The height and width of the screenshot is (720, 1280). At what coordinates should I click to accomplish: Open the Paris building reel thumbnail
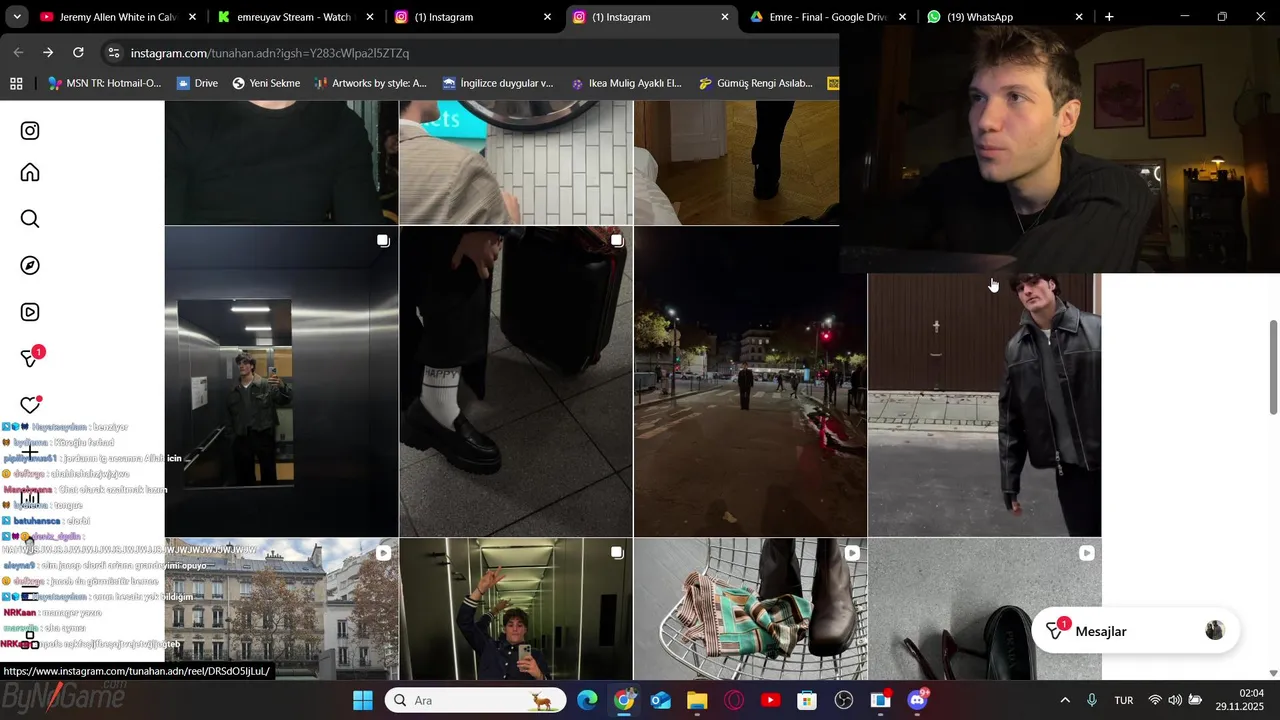(281, 609)
